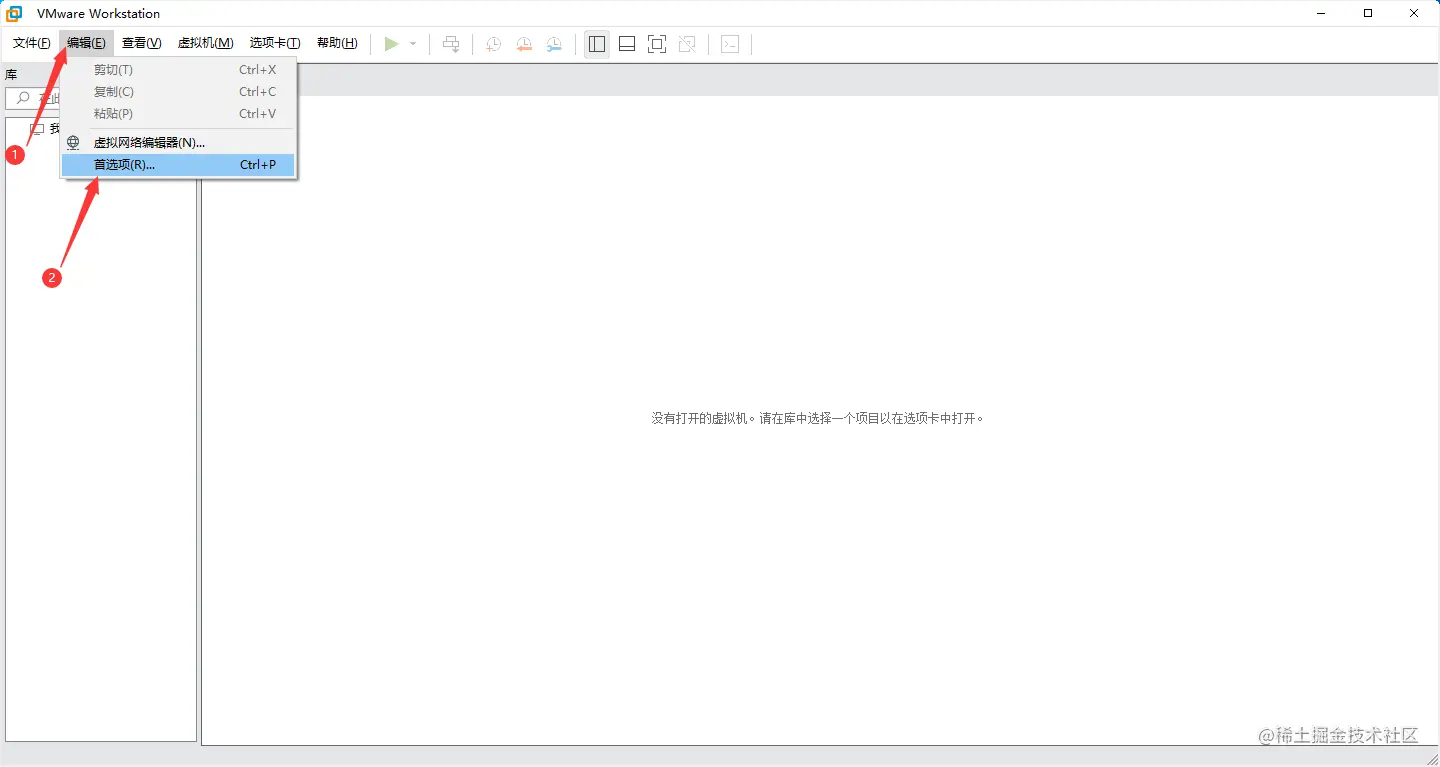The height and width of the screenshot is (767, 1440).
Task: Select the computer item in library tree
Action: pos(44,129)
